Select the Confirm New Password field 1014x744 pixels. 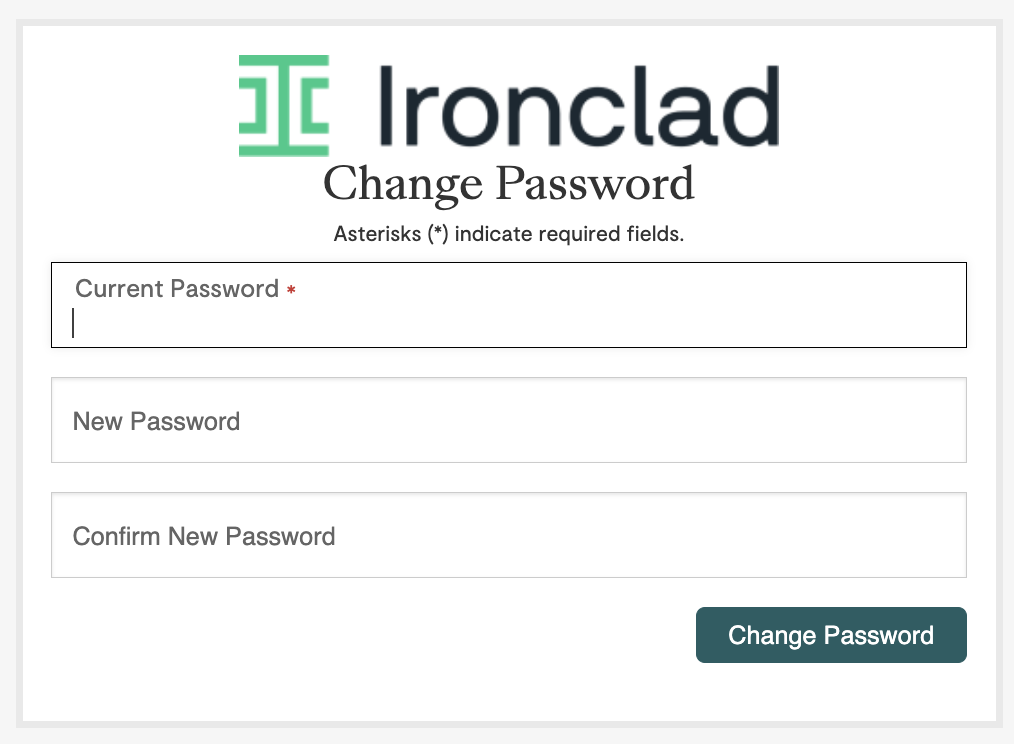coord(509,535)
